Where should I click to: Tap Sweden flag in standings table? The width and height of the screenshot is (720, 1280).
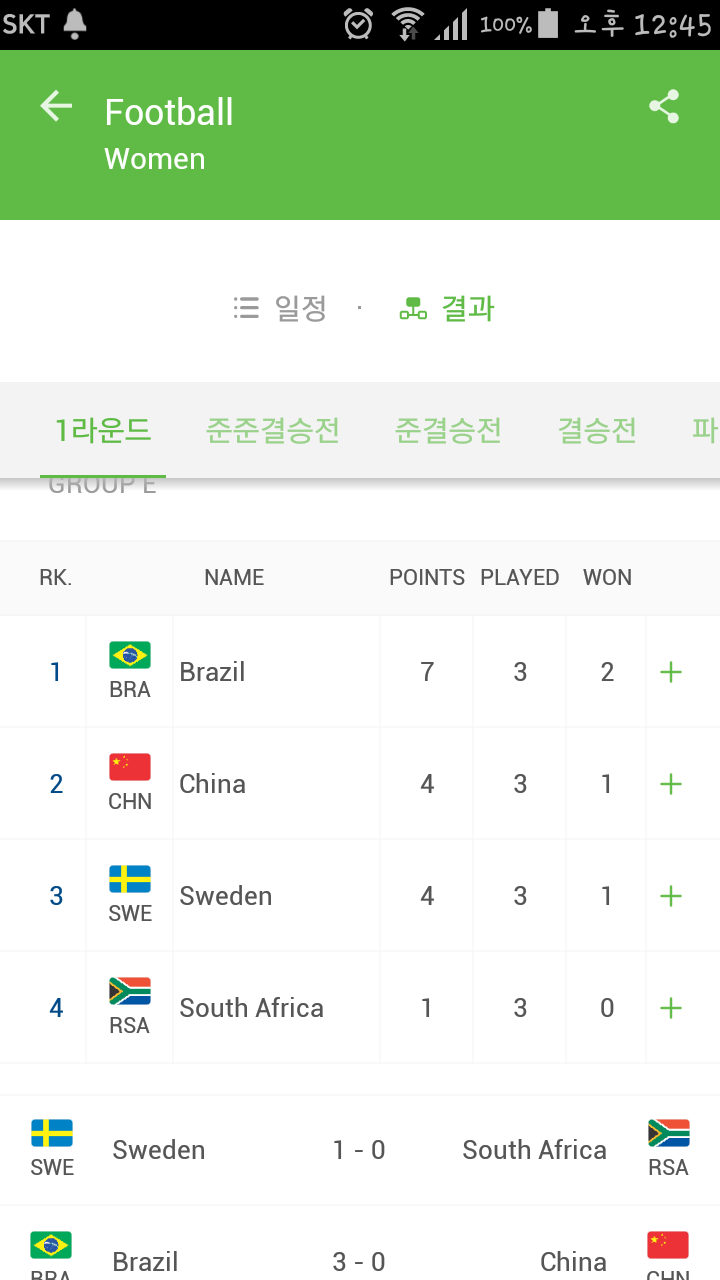coord(130,880)
